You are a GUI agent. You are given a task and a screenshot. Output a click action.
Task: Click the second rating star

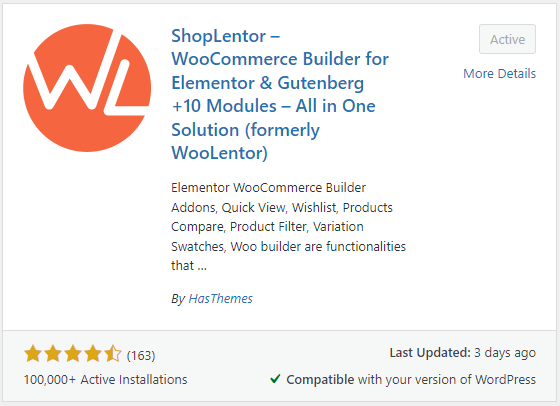[x=53, y=354]
